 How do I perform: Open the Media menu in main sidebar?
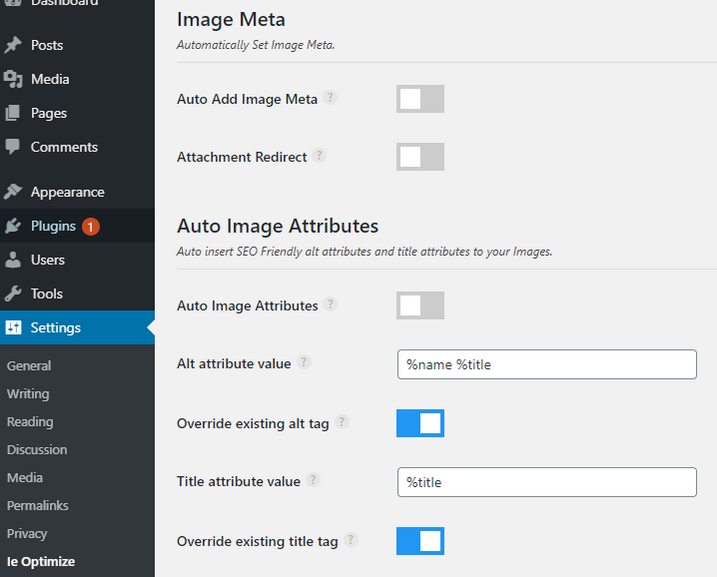point(77,79)
